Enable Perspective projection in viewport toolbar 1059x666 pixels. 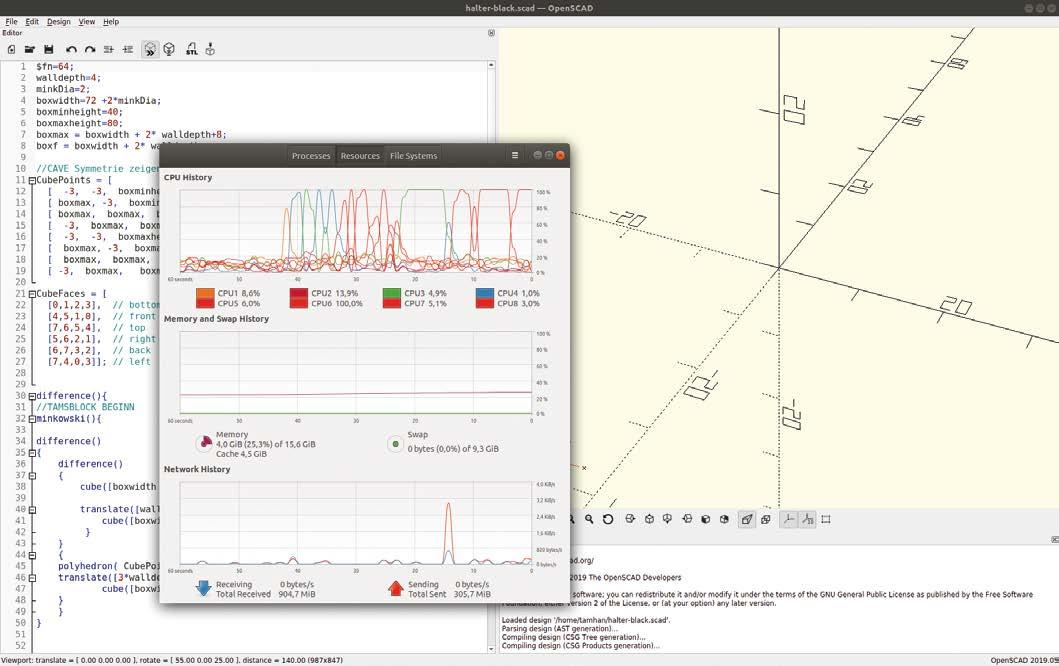pos(746,519)
